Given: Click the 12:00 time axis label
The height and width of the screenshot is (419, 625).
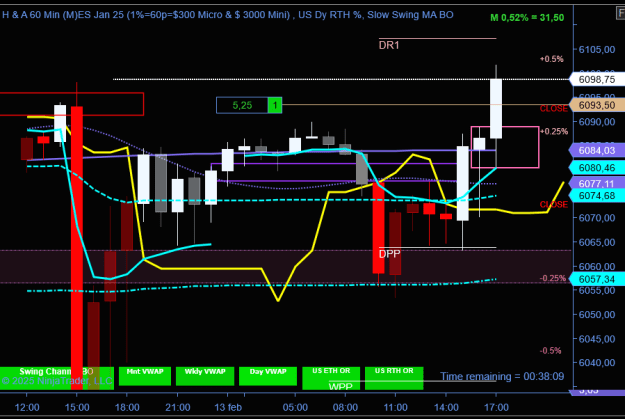Looking at the screenshot, I should point(27,407).
